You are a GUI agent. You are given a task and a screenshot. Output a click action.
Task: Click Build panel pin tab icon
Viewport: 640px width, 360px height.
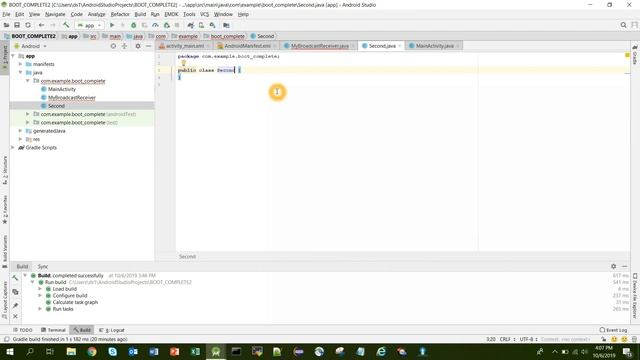(15, 305)
